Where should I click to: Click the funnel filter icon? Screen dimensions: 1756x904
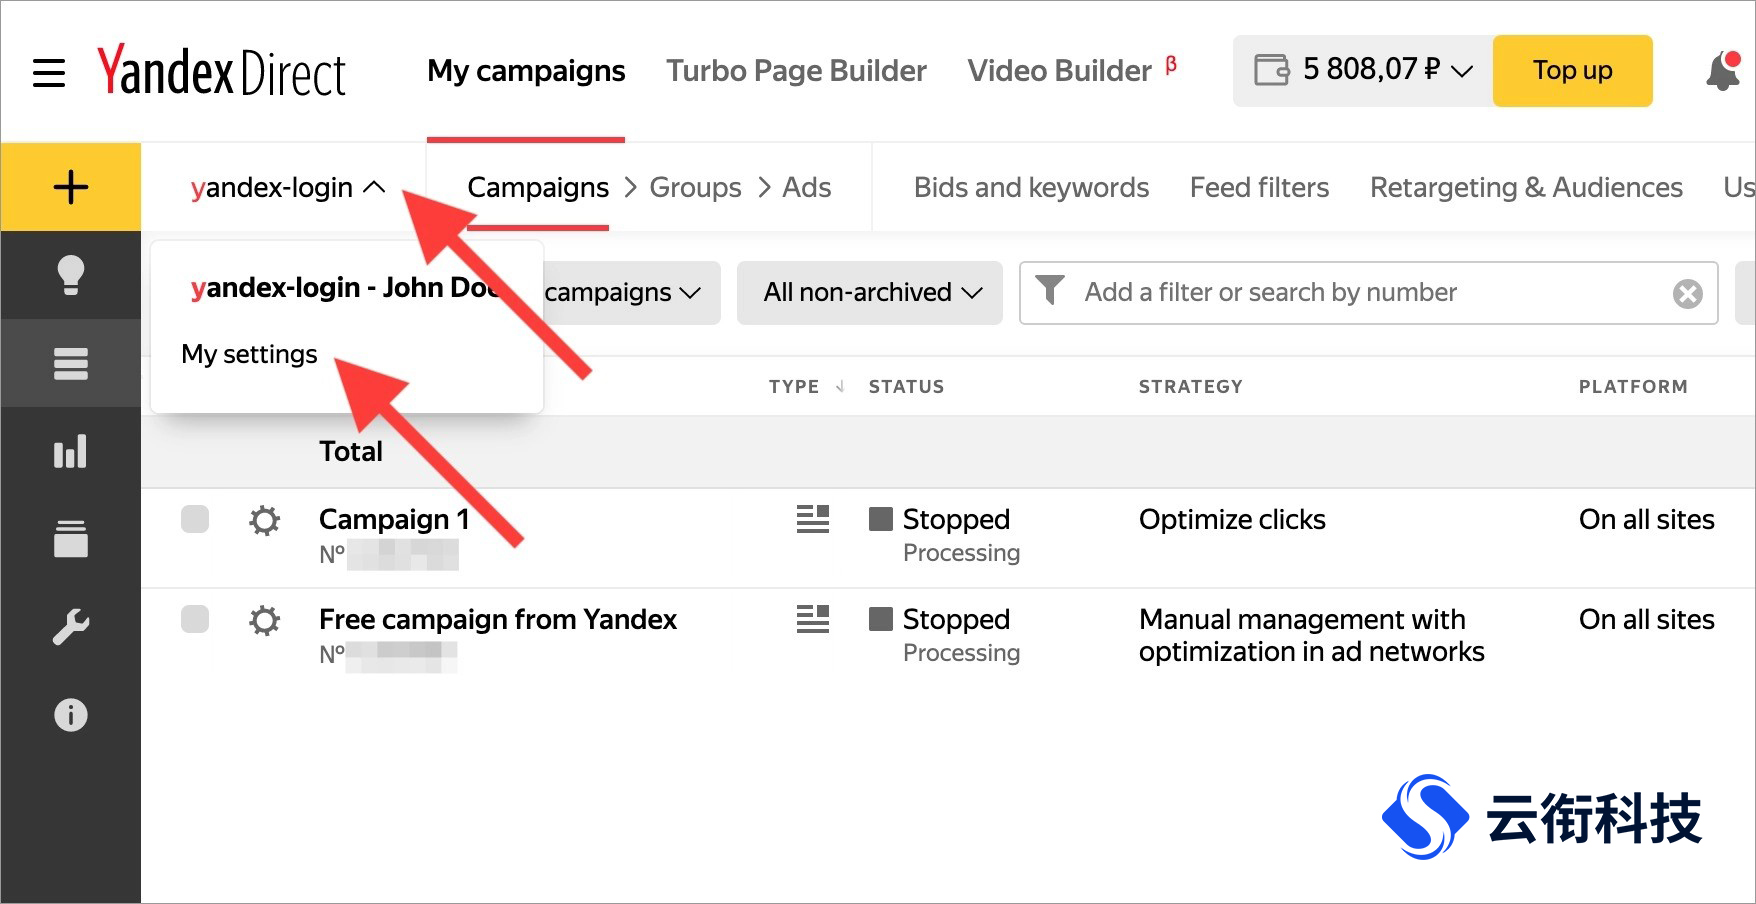[1050, 290]
